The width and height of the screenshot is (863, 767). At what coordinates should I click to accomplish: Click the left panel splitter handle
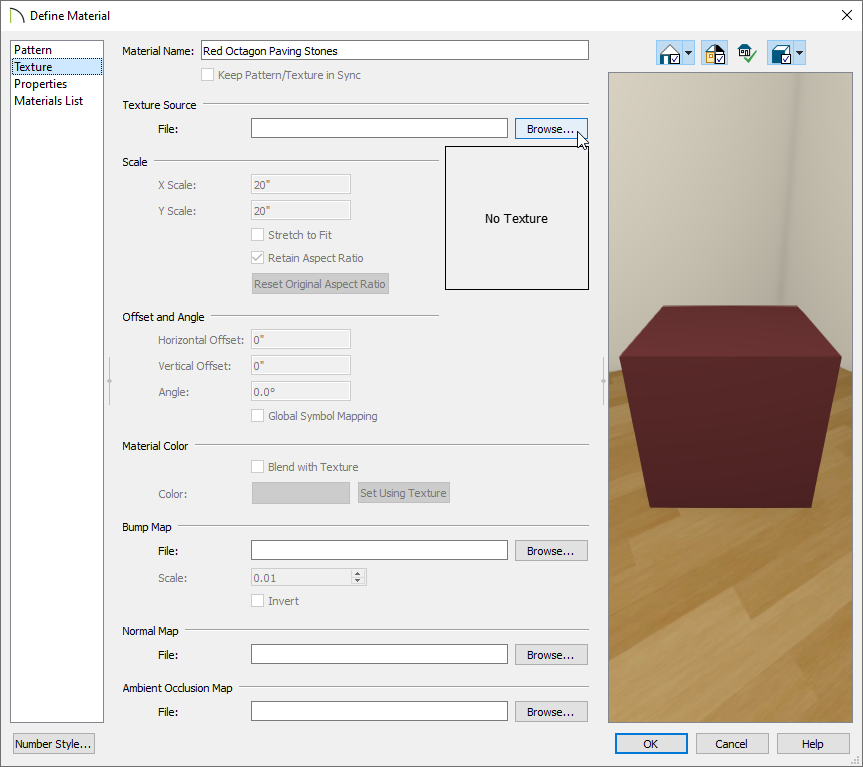(x=109, y=380)
